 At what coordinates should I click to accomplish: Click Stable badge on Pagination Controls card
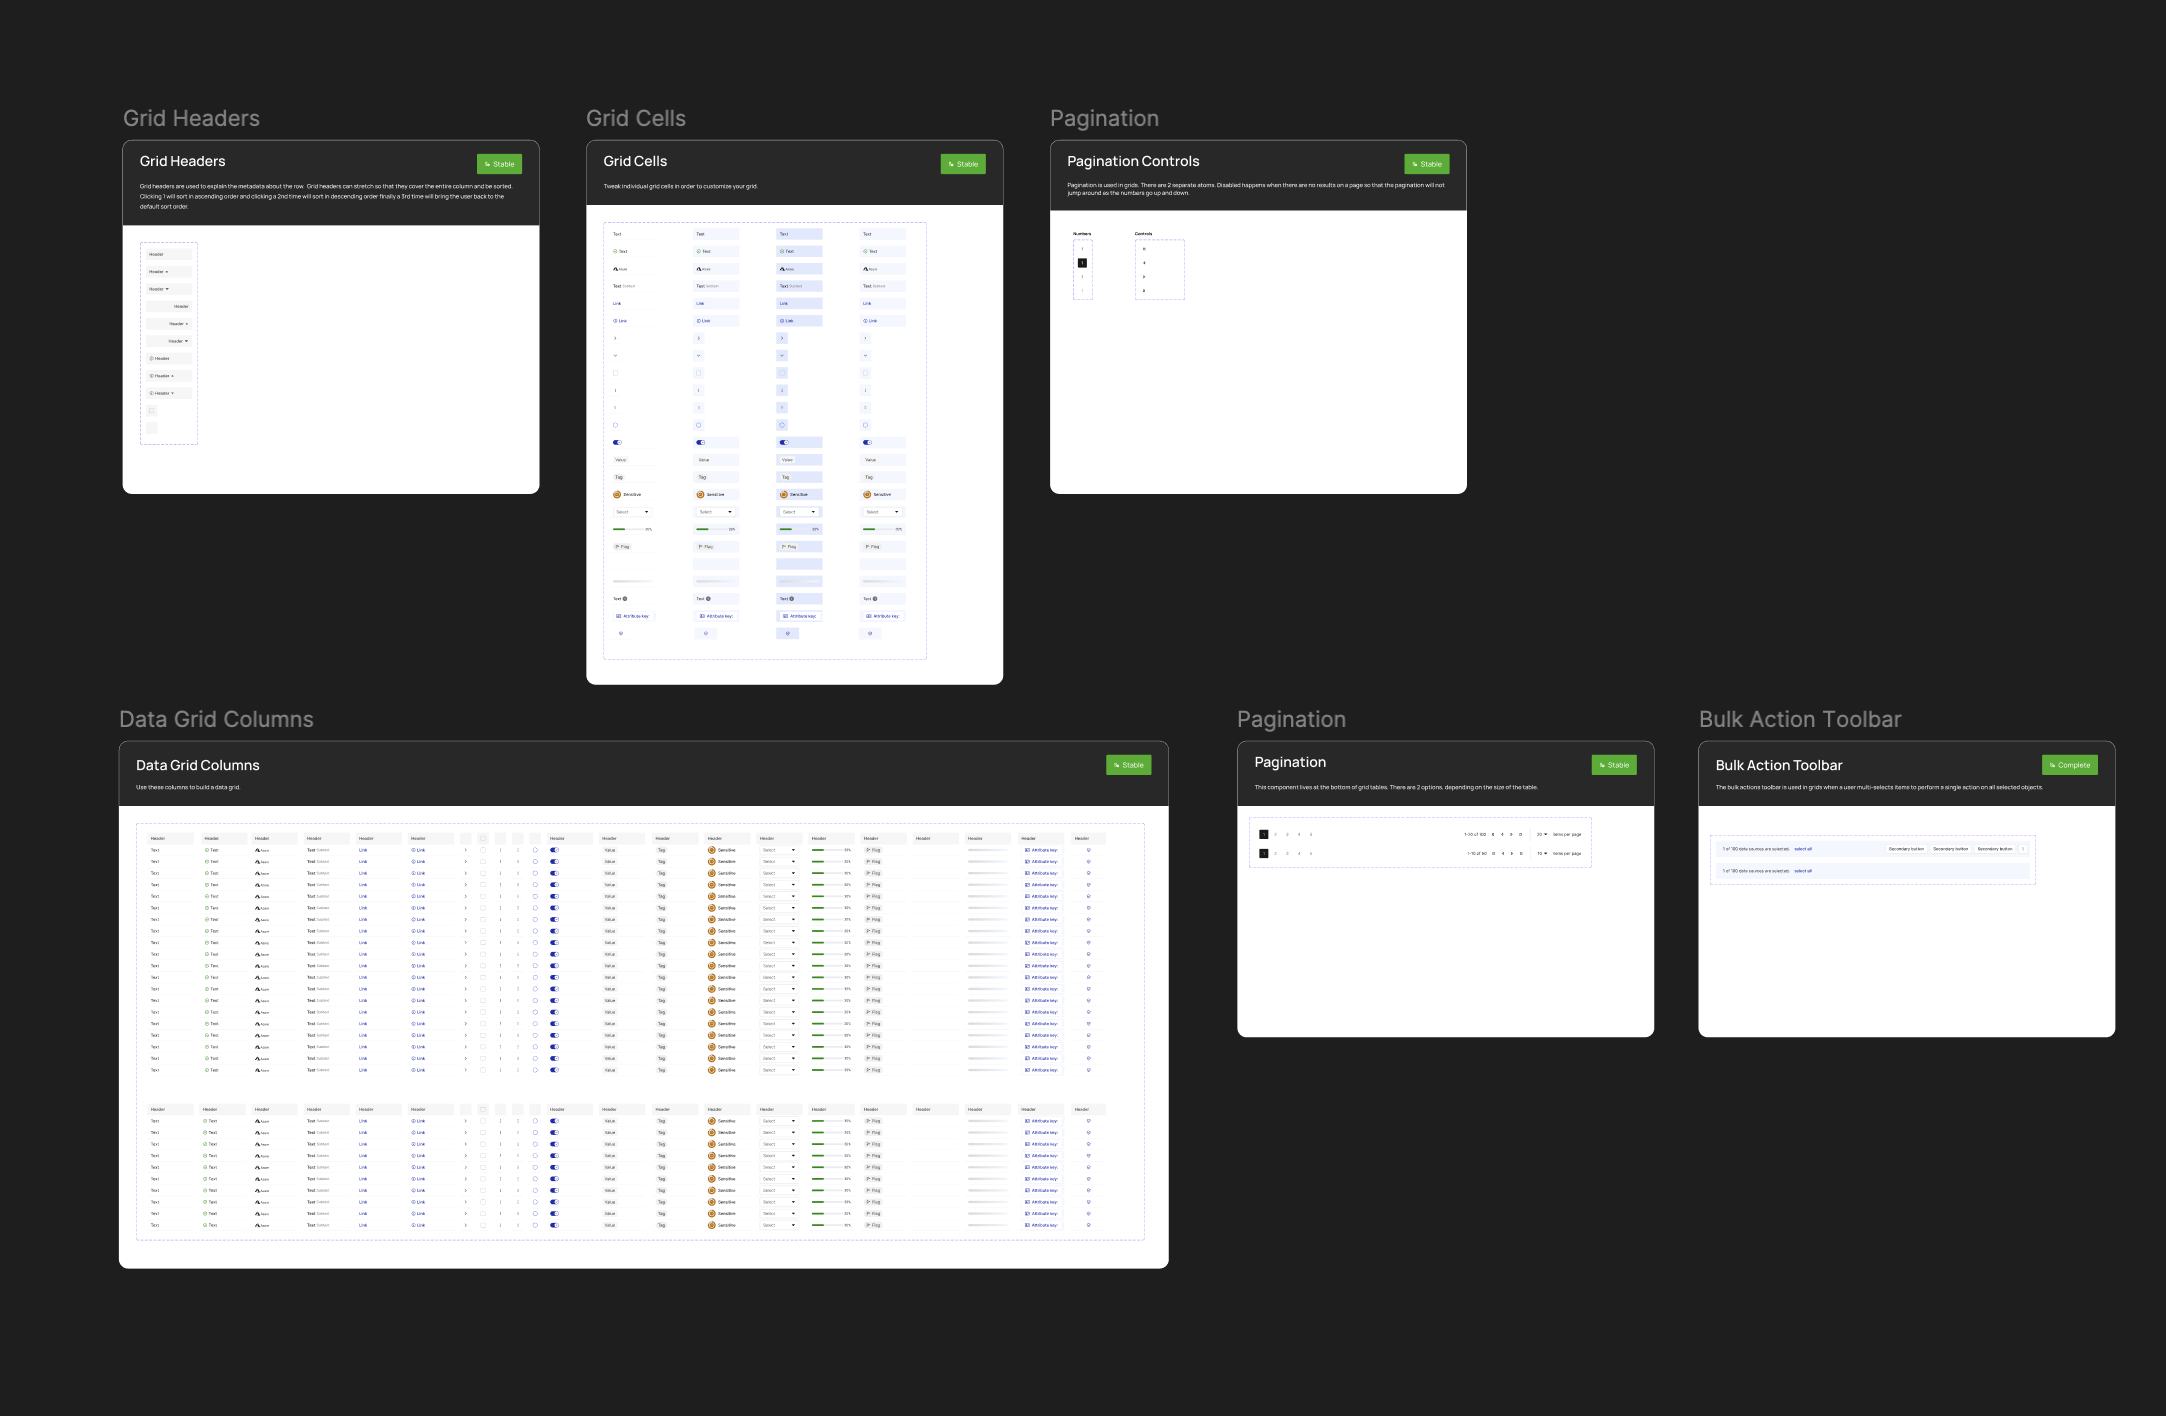pos(1427,164)
